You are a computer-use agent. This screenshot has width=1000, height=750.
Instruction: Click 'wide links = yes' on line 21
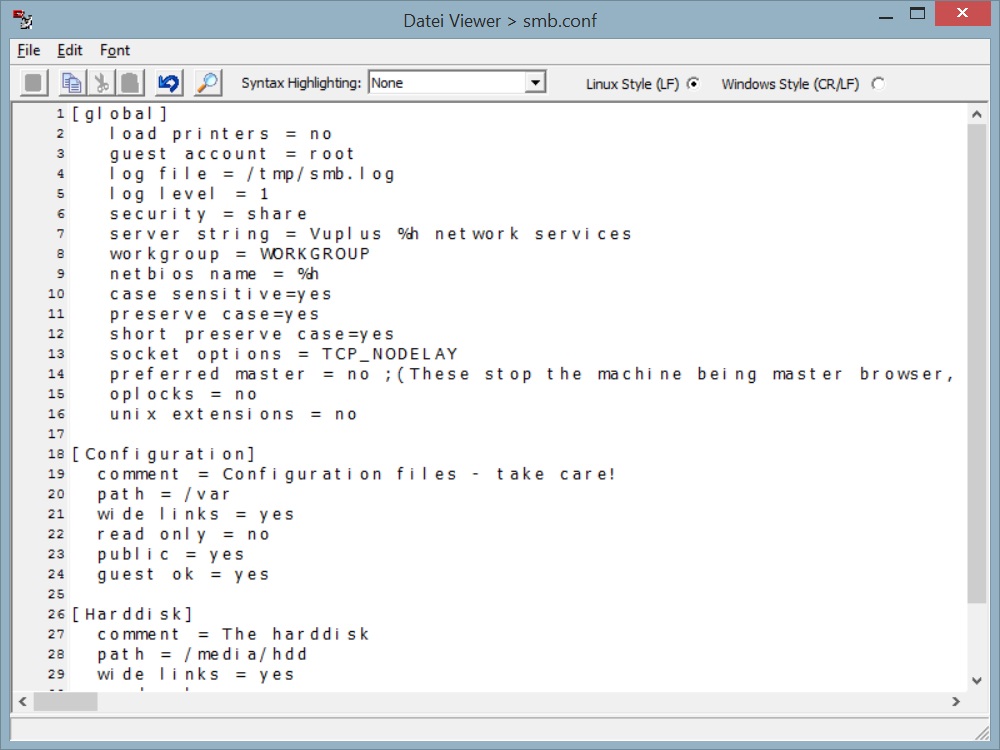coord(196,515)
